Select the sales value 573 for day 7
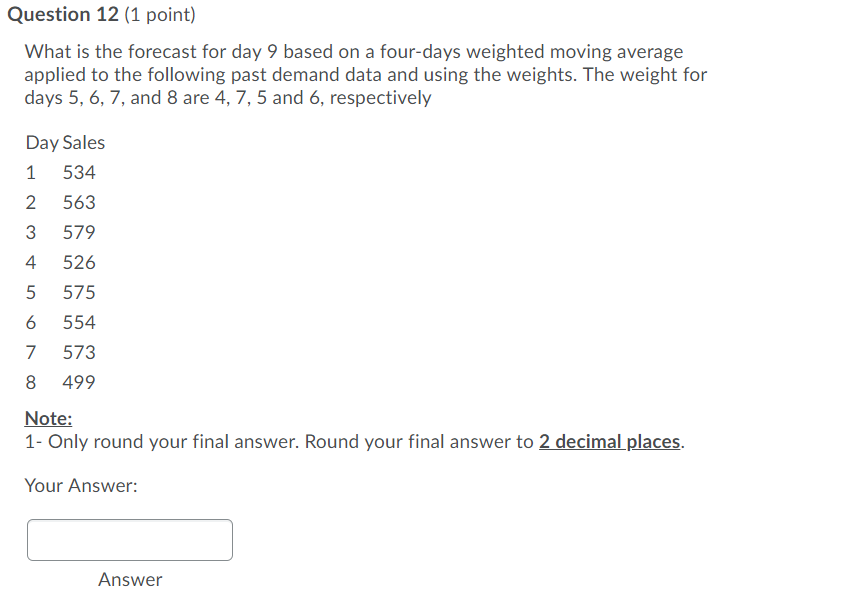Viewport: 847px width, 599px height. [80, 352]
